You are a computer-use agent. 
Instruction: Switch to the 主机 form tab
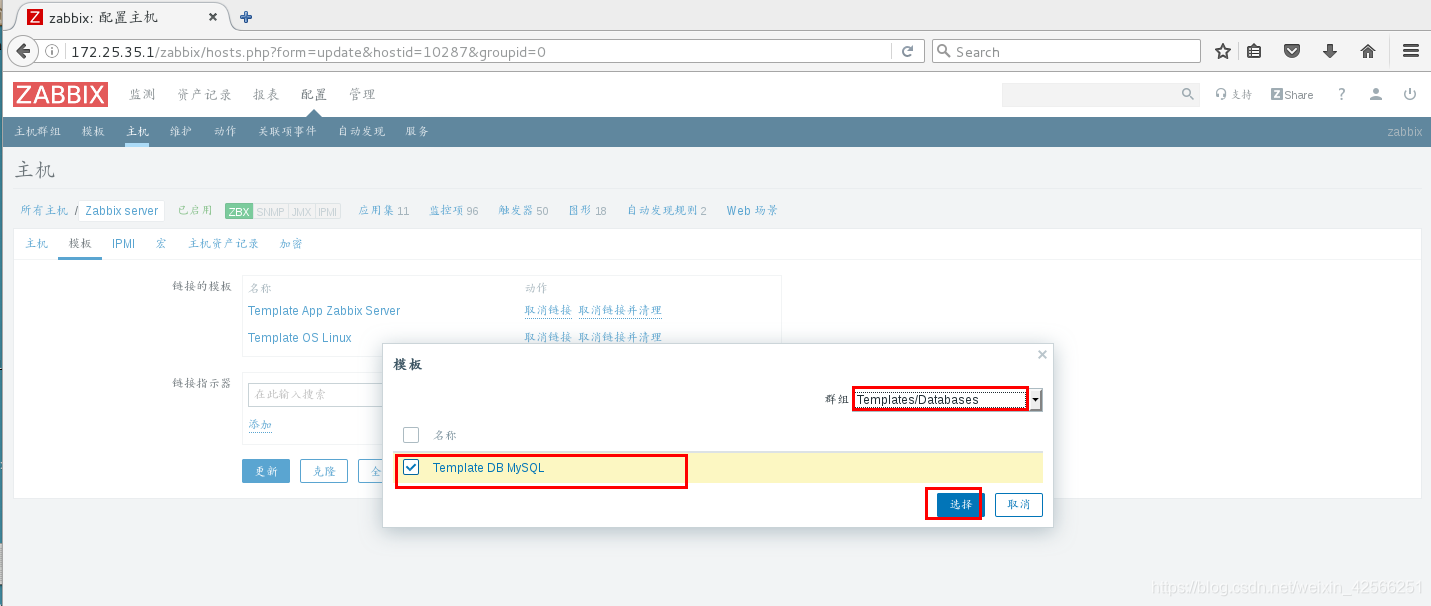(36, 243)
